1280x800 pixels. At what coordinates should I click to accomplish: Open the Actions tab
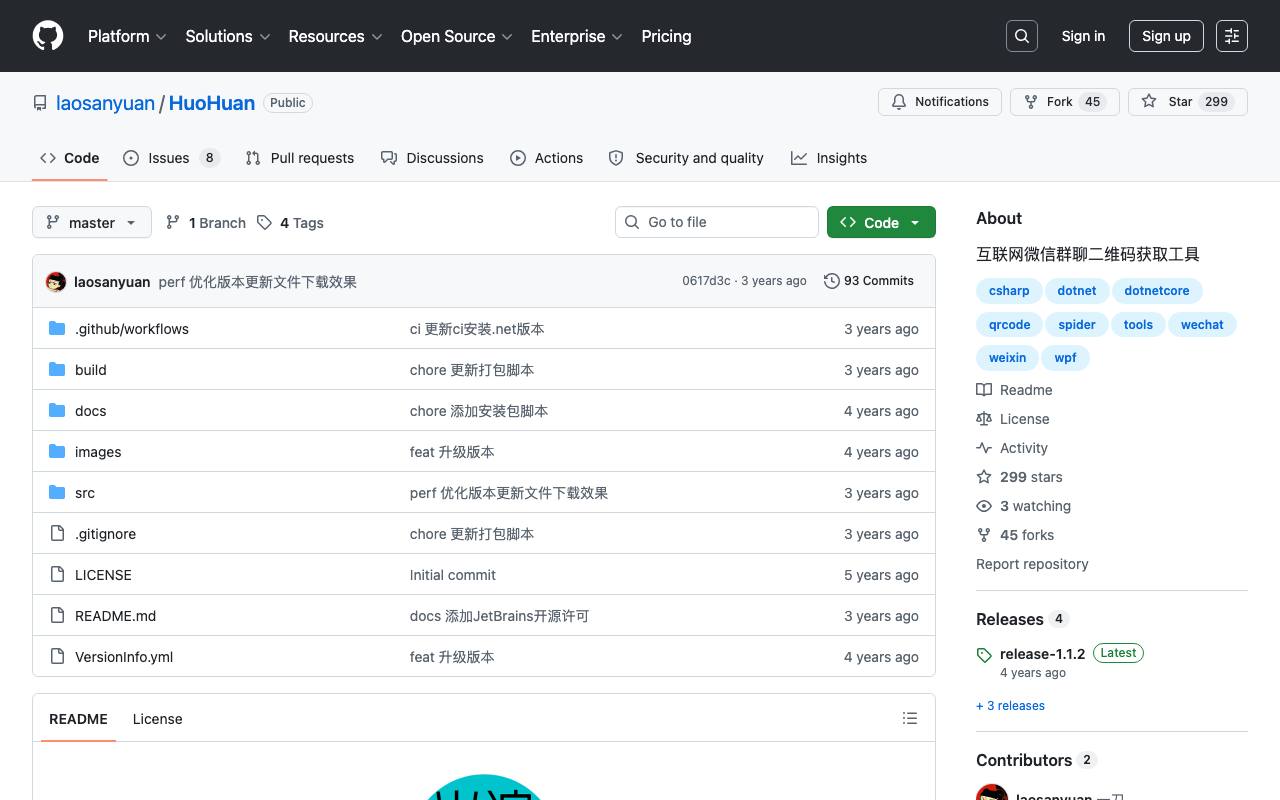[x=546, y=158]
